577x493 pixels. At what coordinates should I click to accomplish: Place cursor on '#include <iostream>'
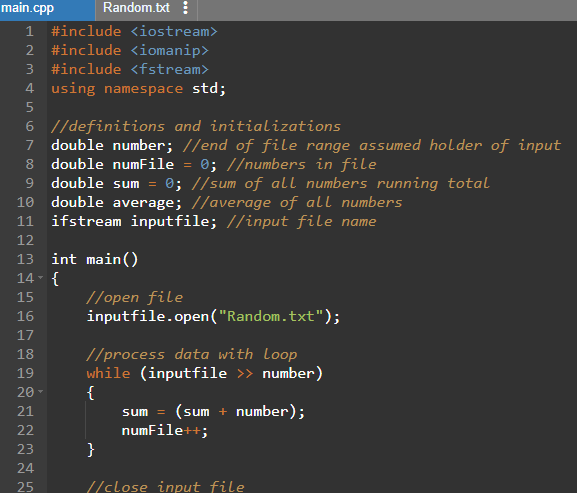coord(134,32)
